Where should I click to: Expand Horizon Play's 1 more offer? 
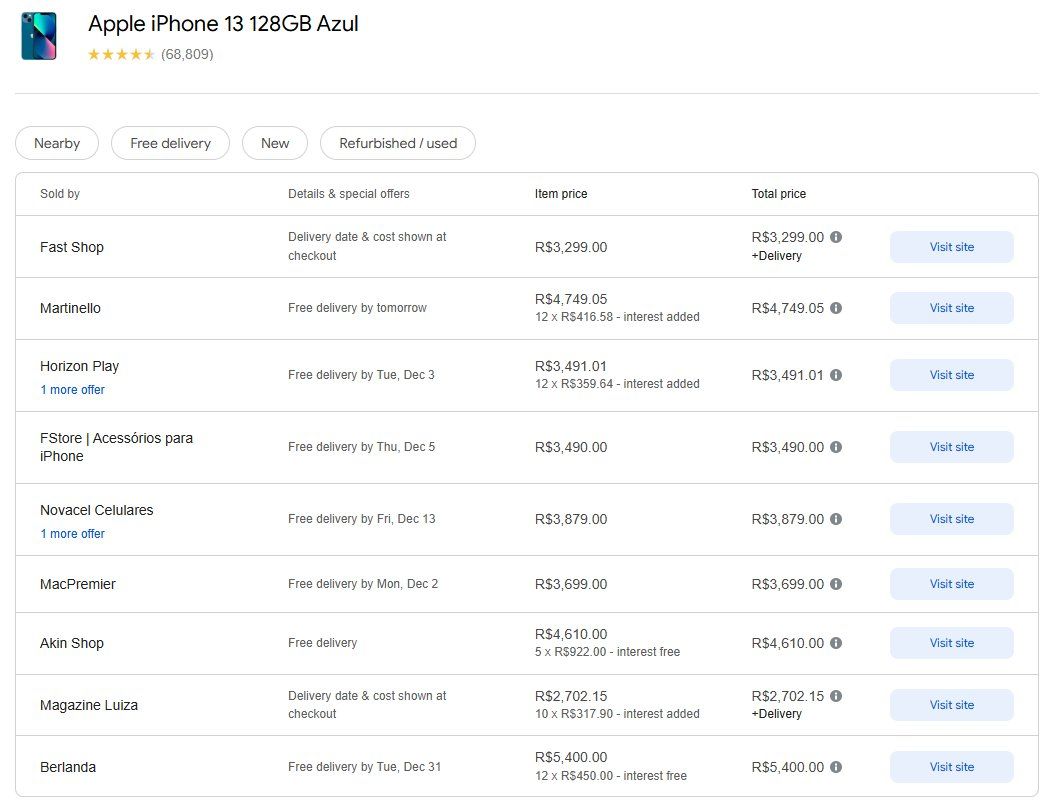tap(72, 390)
